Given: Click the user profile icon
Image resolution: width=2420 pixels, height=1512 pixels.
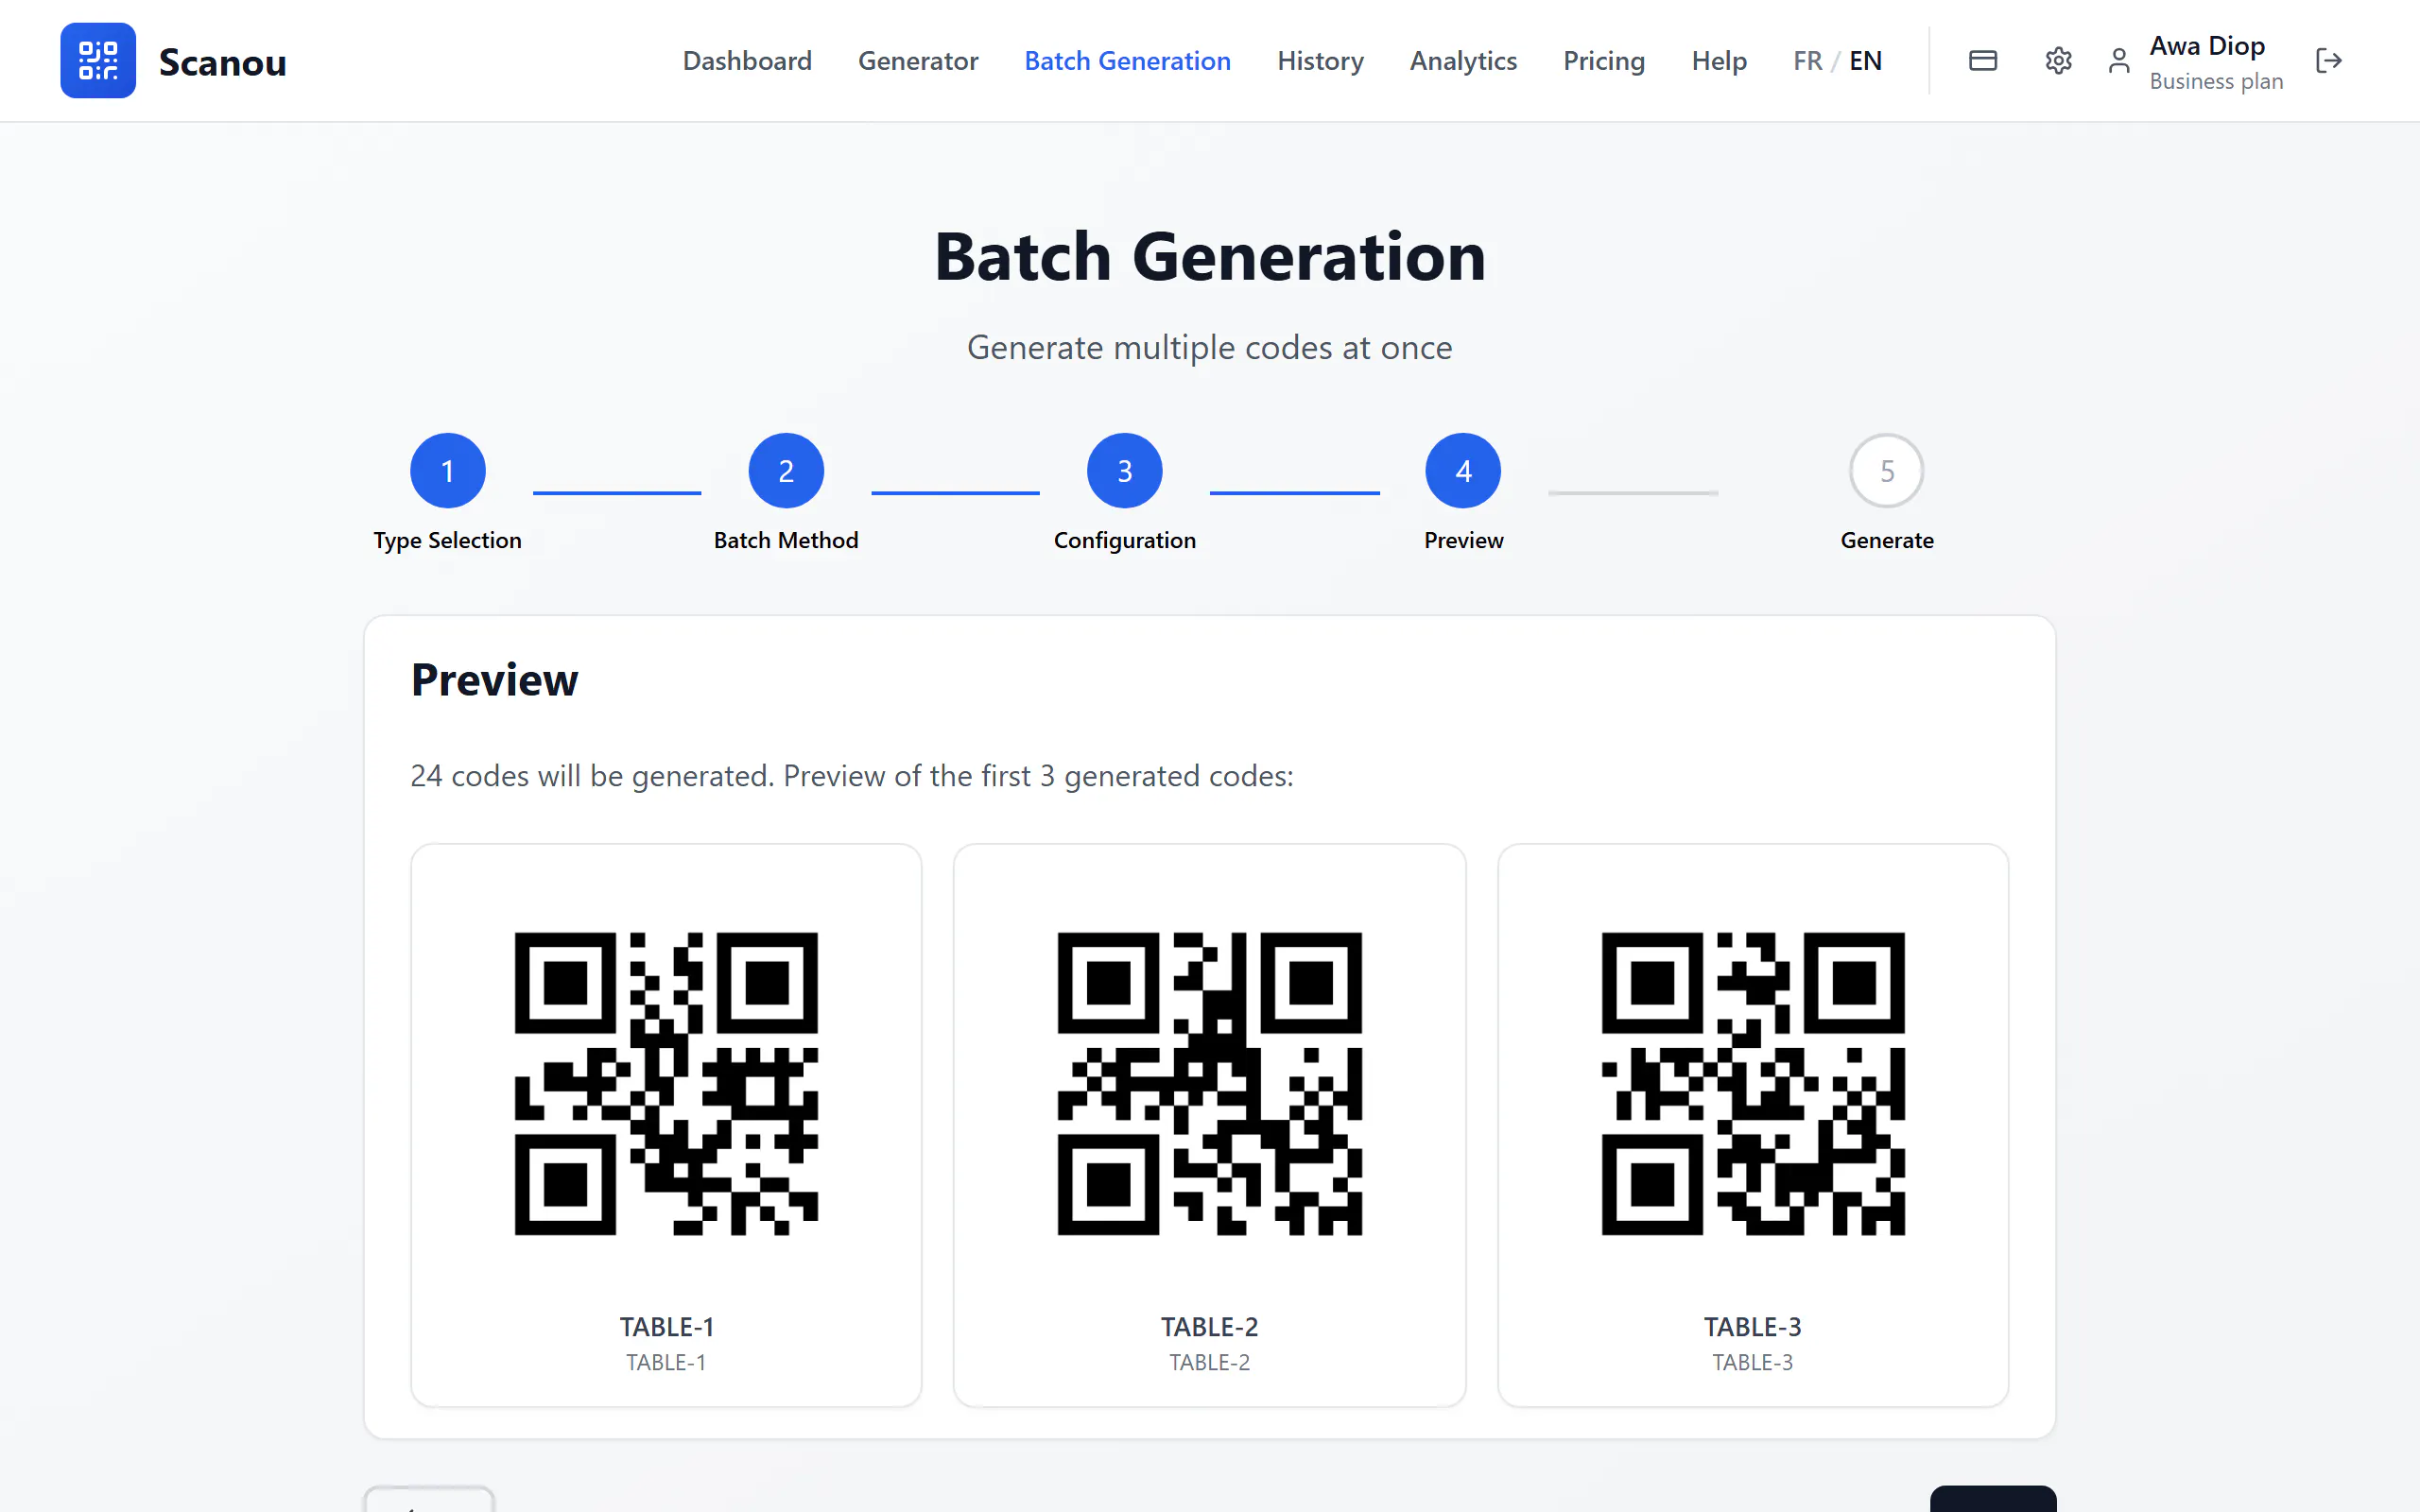Looking at the screenshot, I should [2119, 61].
